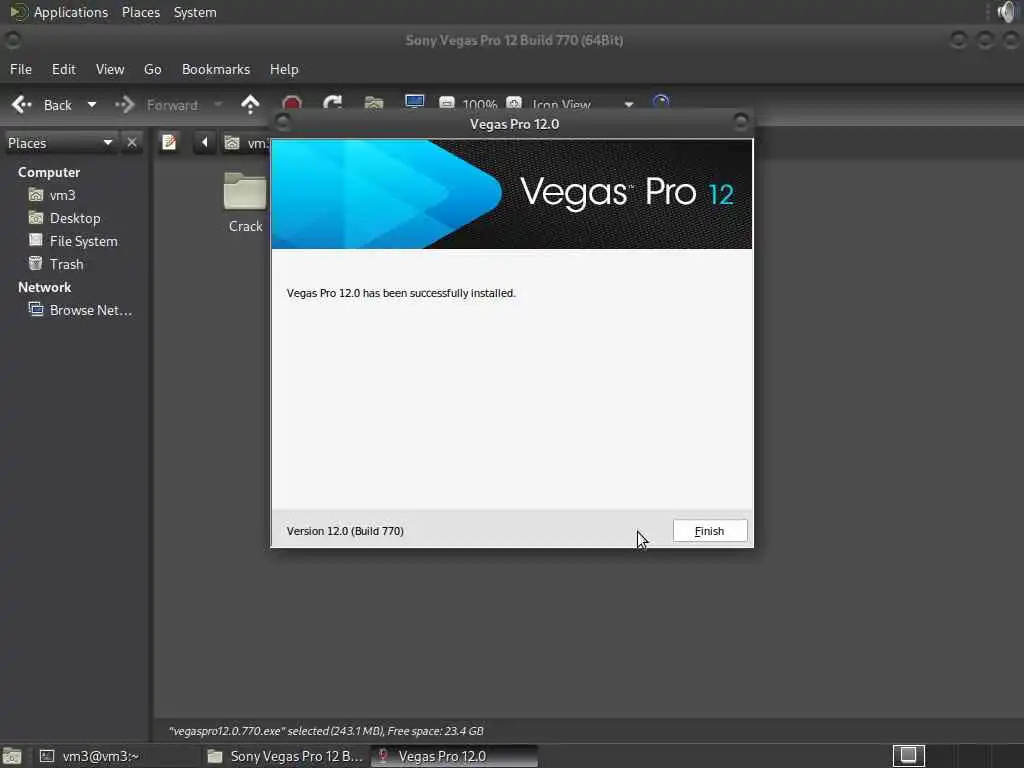Image resolution: width=1024 pixels, height=768 pixels.
Task: Open the Computer toolbar icon
Action: pyautogui.click(x=415, y=103)
